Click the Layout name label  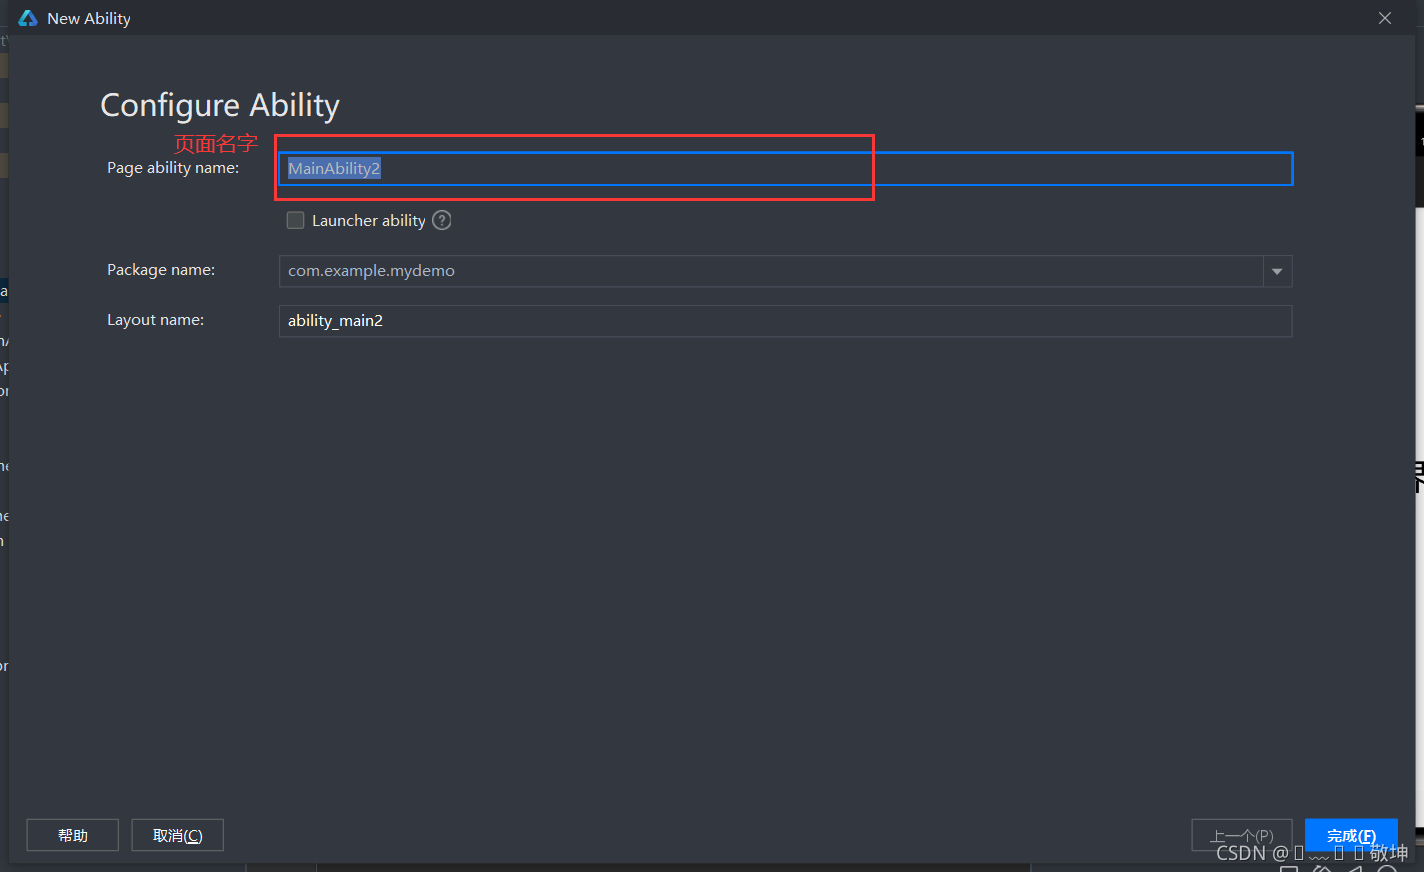(x=155, y=320)
